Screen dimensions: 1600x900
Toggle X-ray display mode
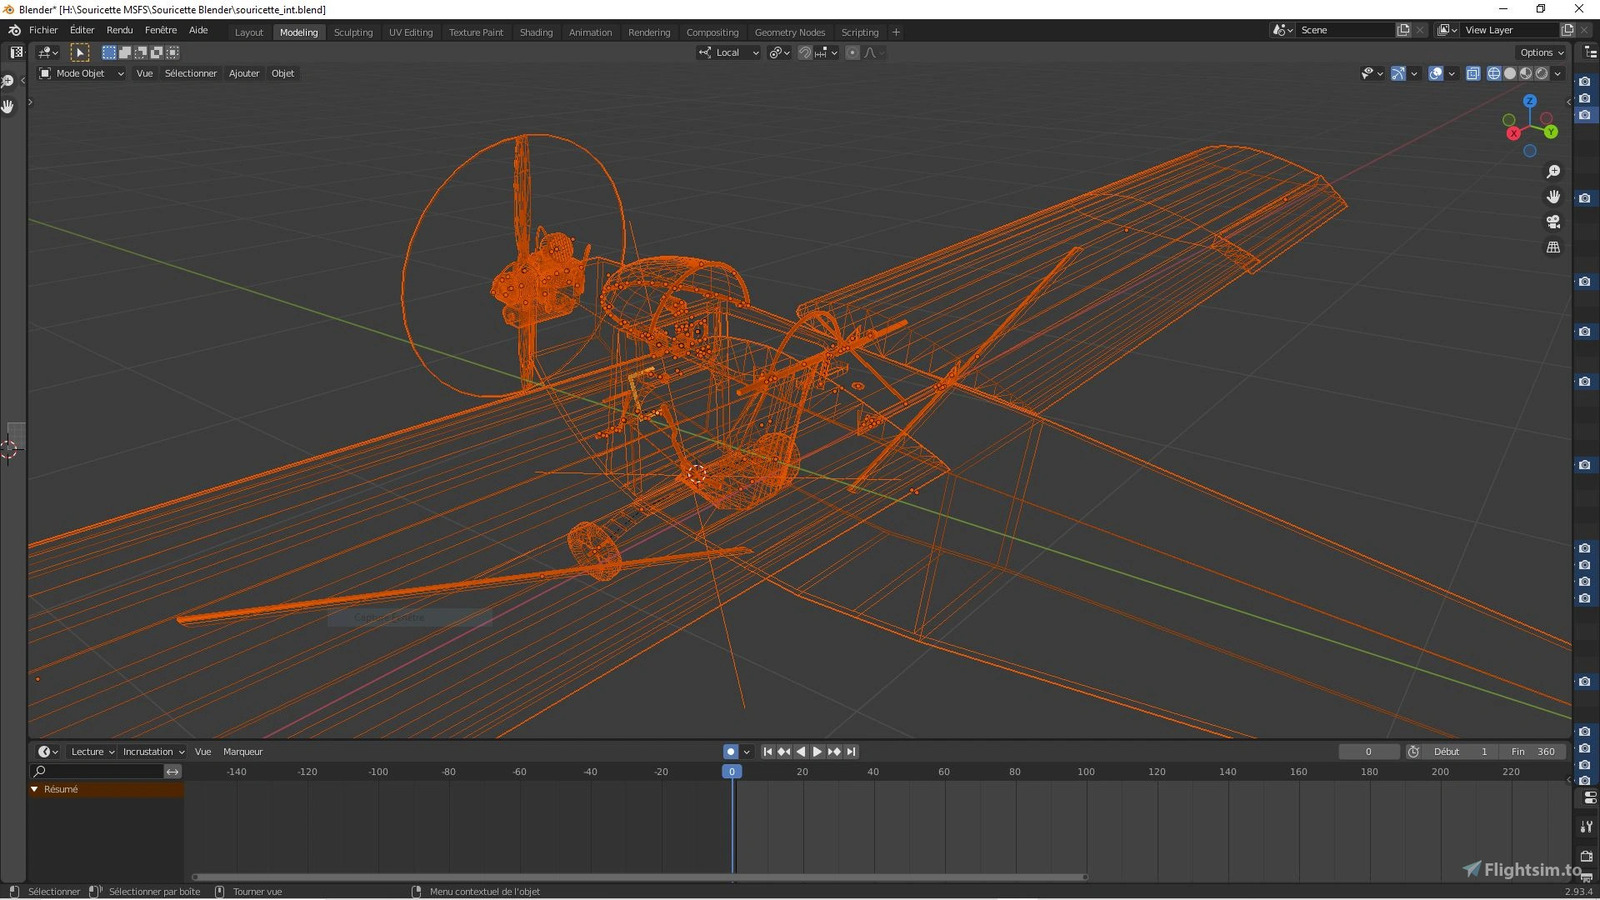[1473, 73]
